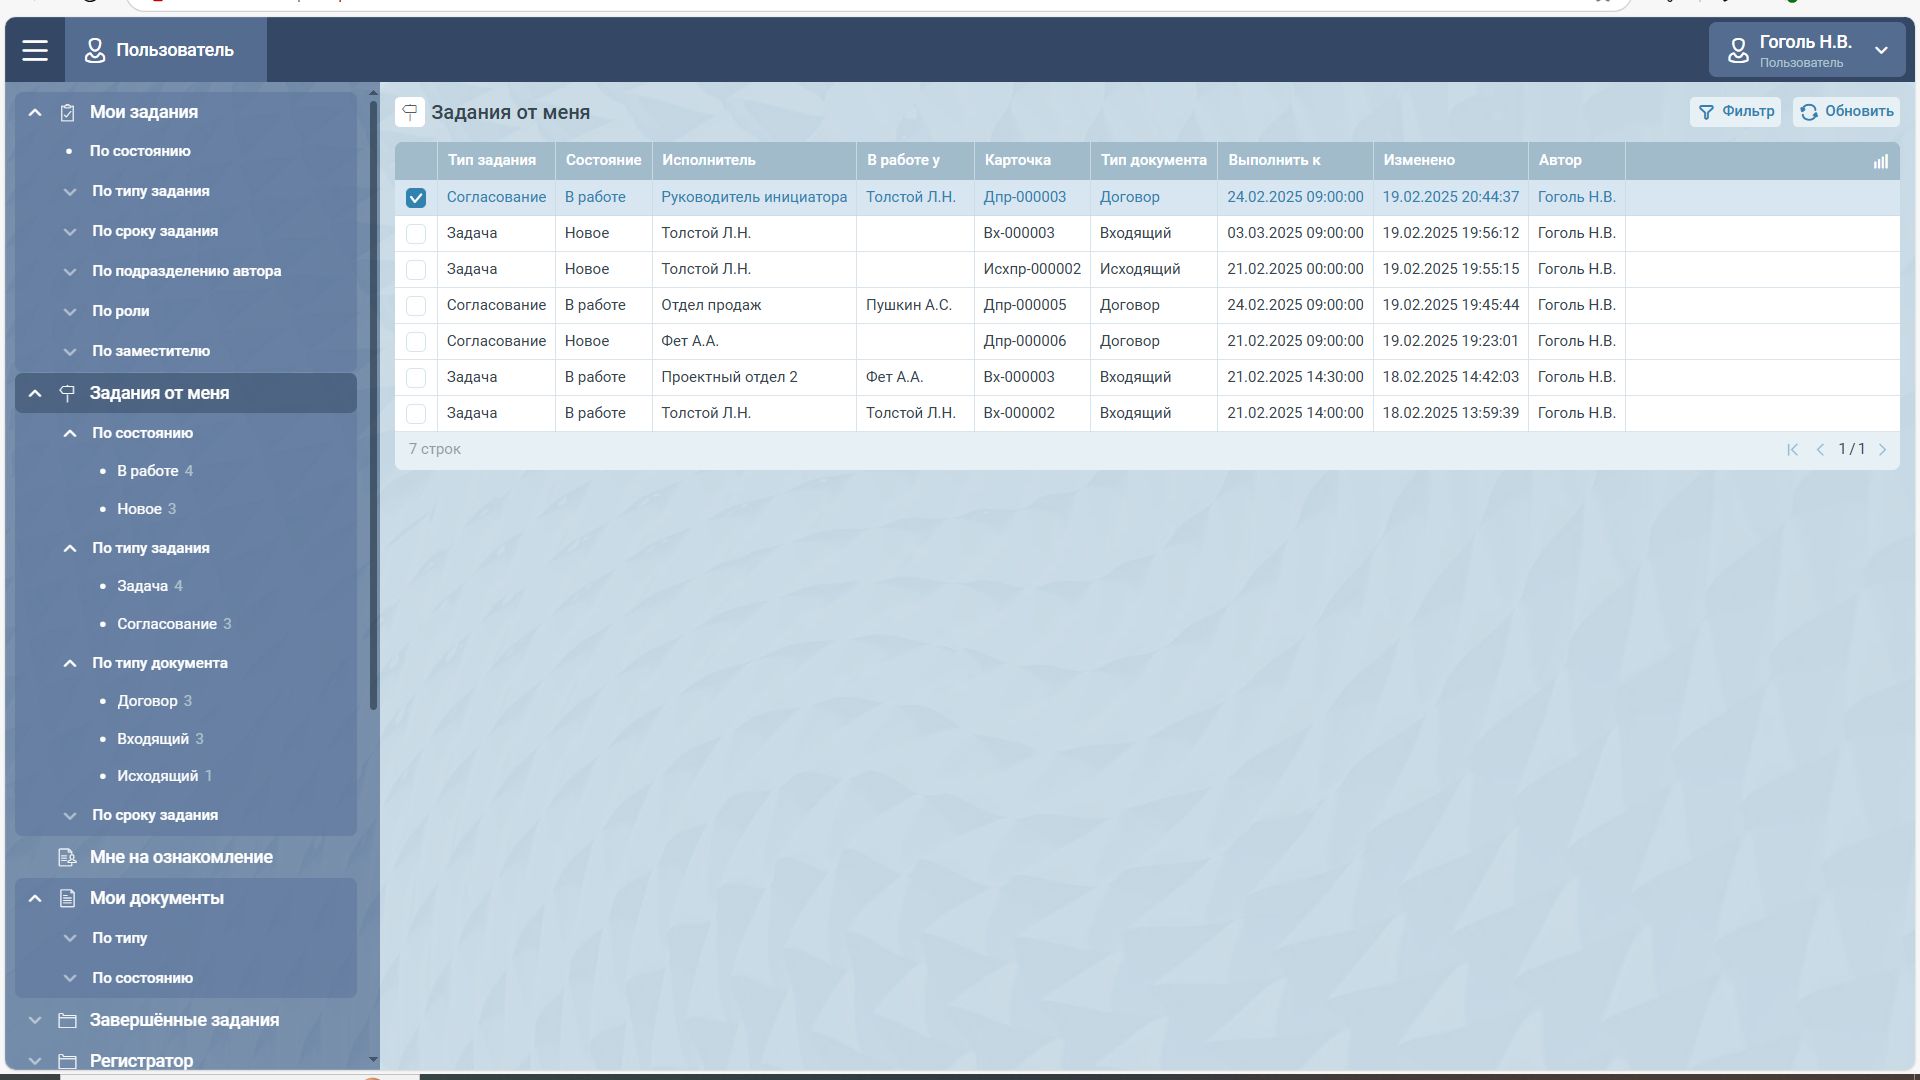The image size is (1920, 1080).
Task: Open the Гоголь Н.В. user dropdown
Action: tap(1806, 50)
